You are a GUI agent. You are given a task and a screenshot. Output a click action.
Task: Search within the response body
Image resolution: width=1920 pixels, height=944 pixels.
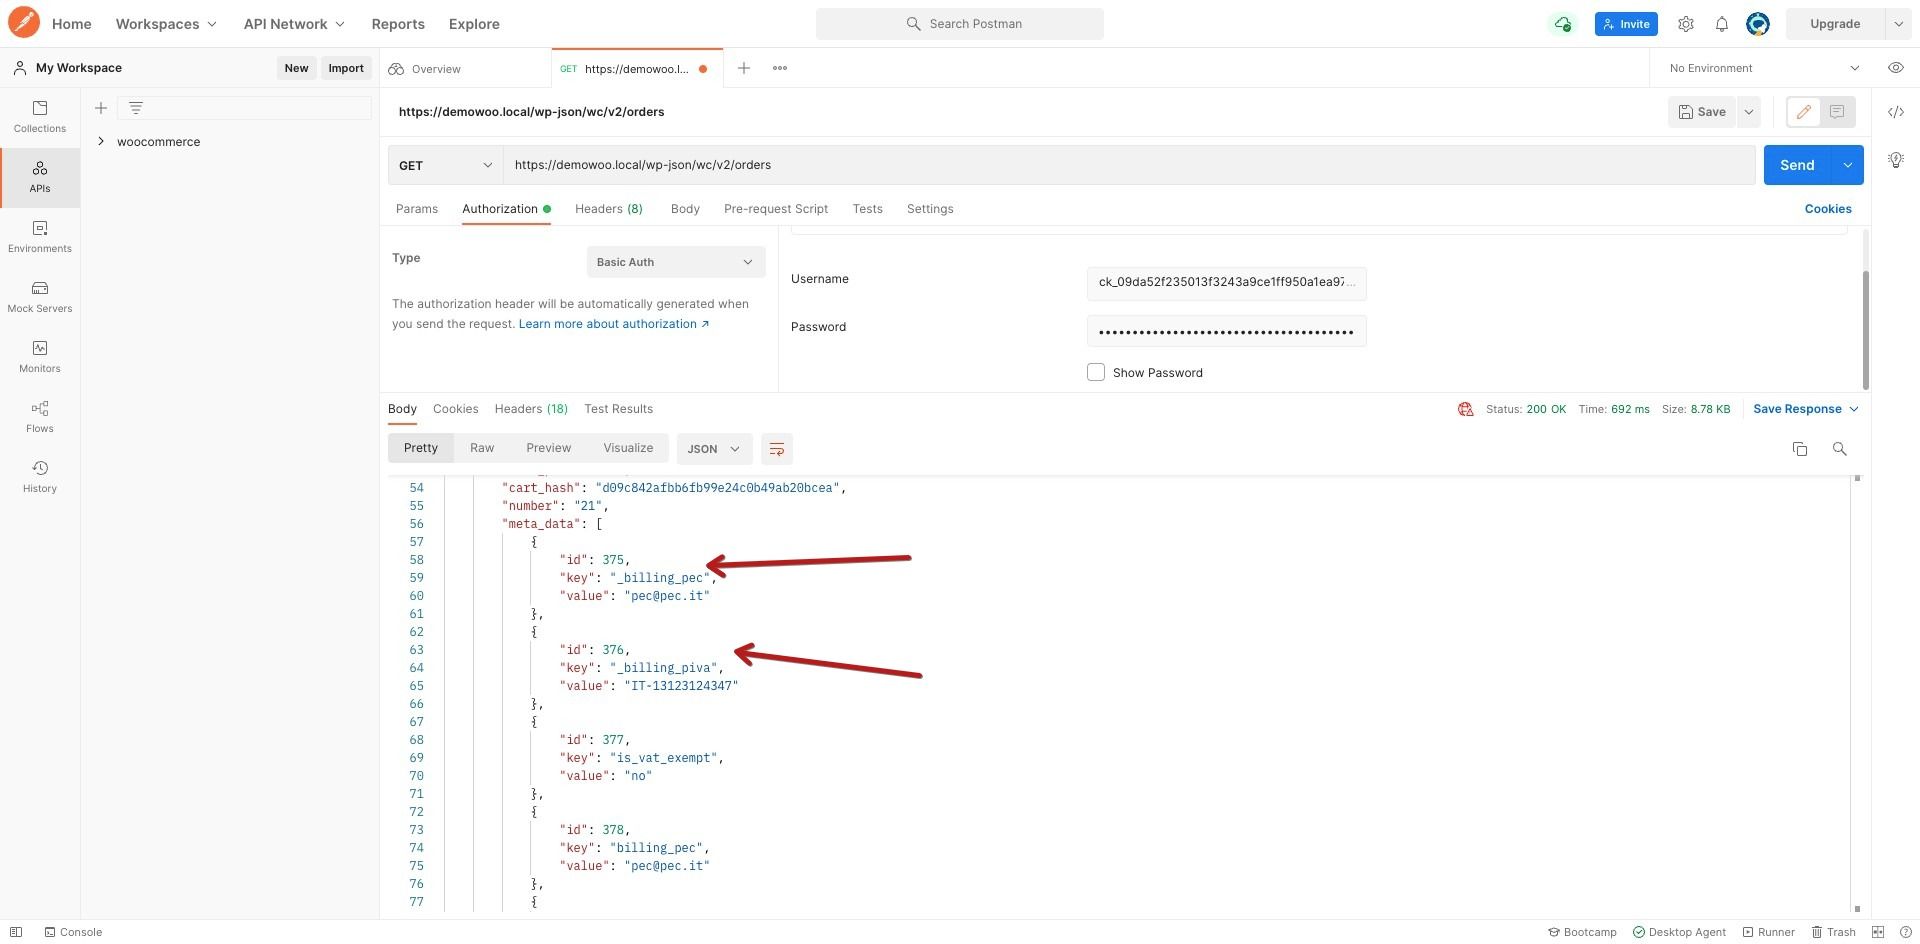coord(1839,449)
